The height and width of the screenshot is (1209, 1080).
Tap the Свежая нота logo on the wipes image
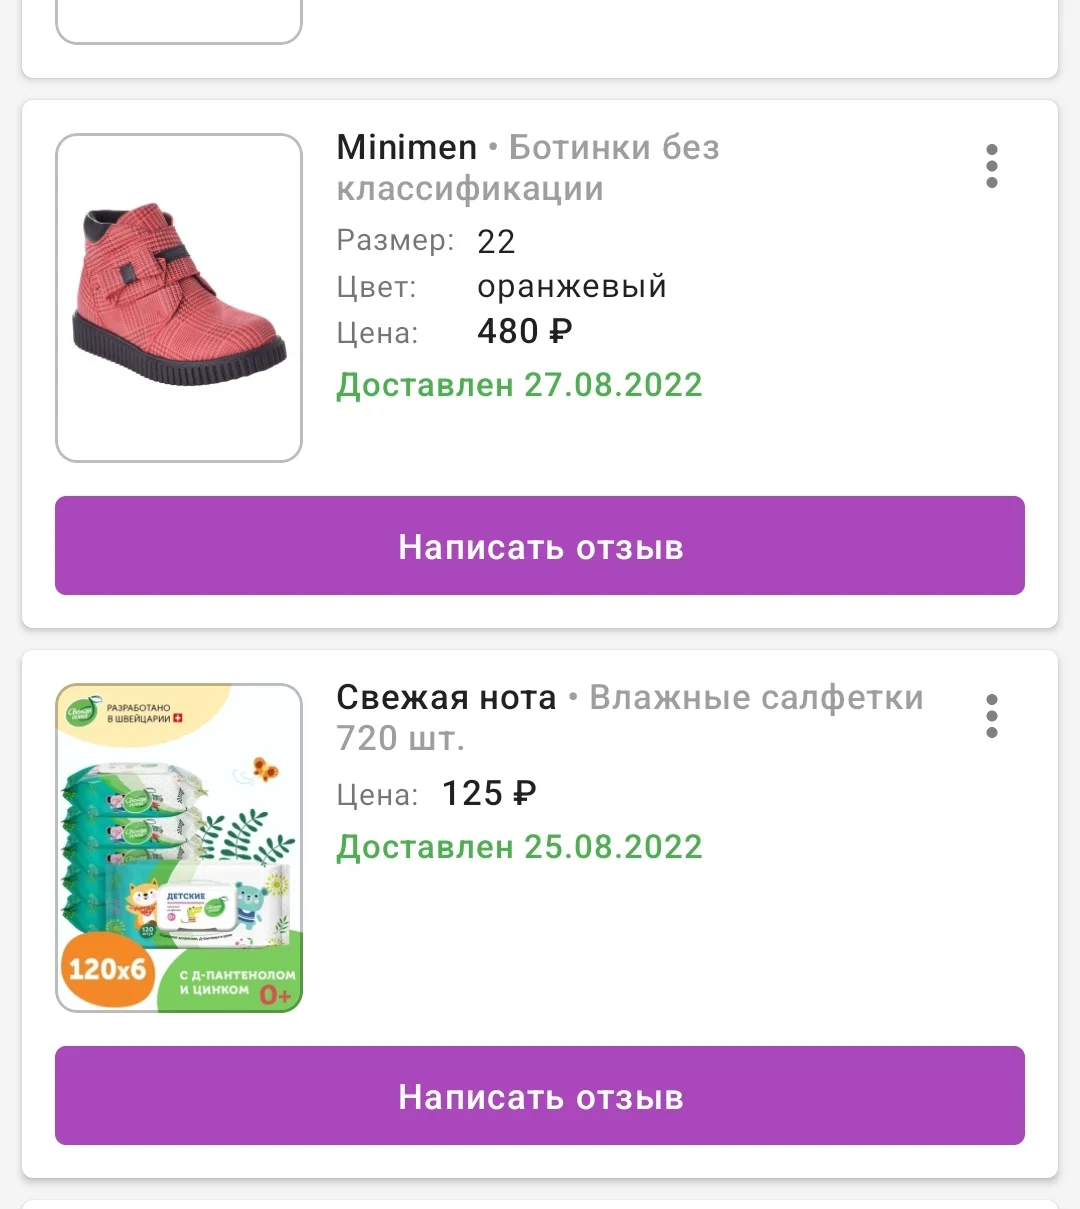point(80,713)
